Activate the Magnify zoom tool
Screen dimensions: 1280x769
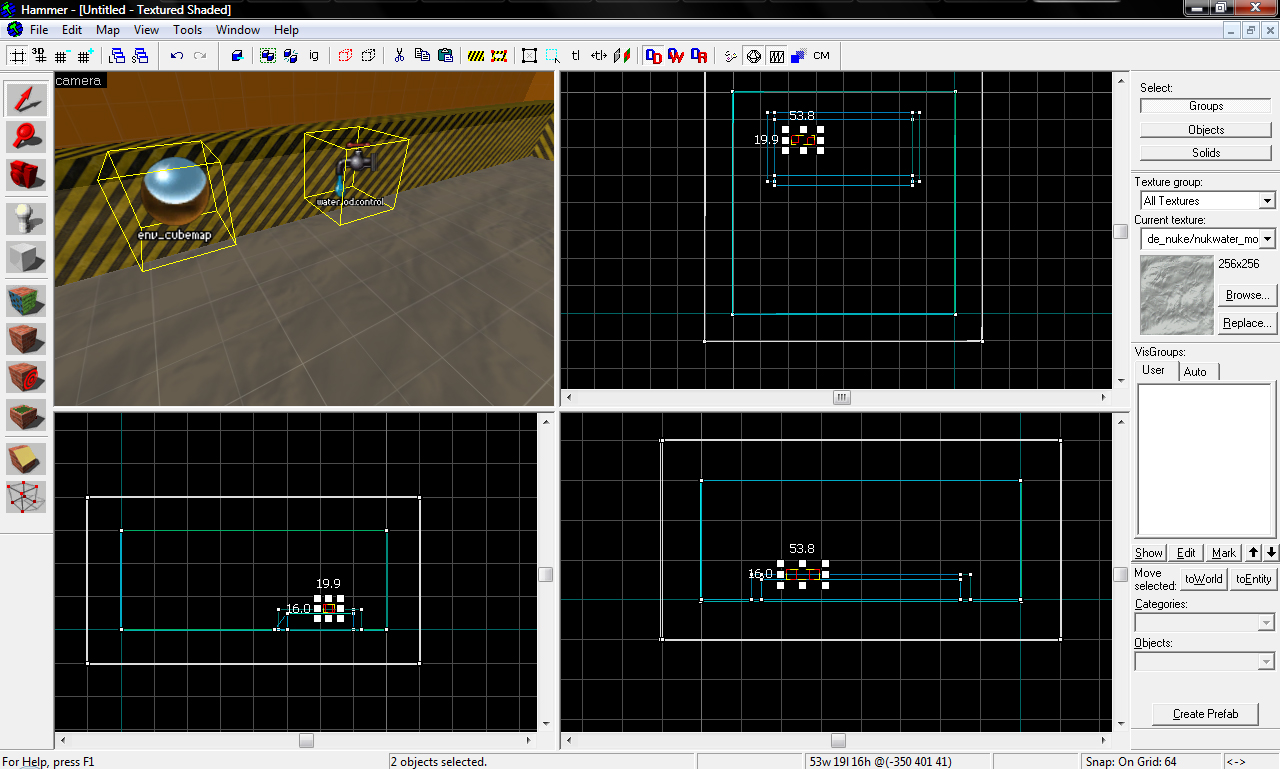(x=26, y=137)
